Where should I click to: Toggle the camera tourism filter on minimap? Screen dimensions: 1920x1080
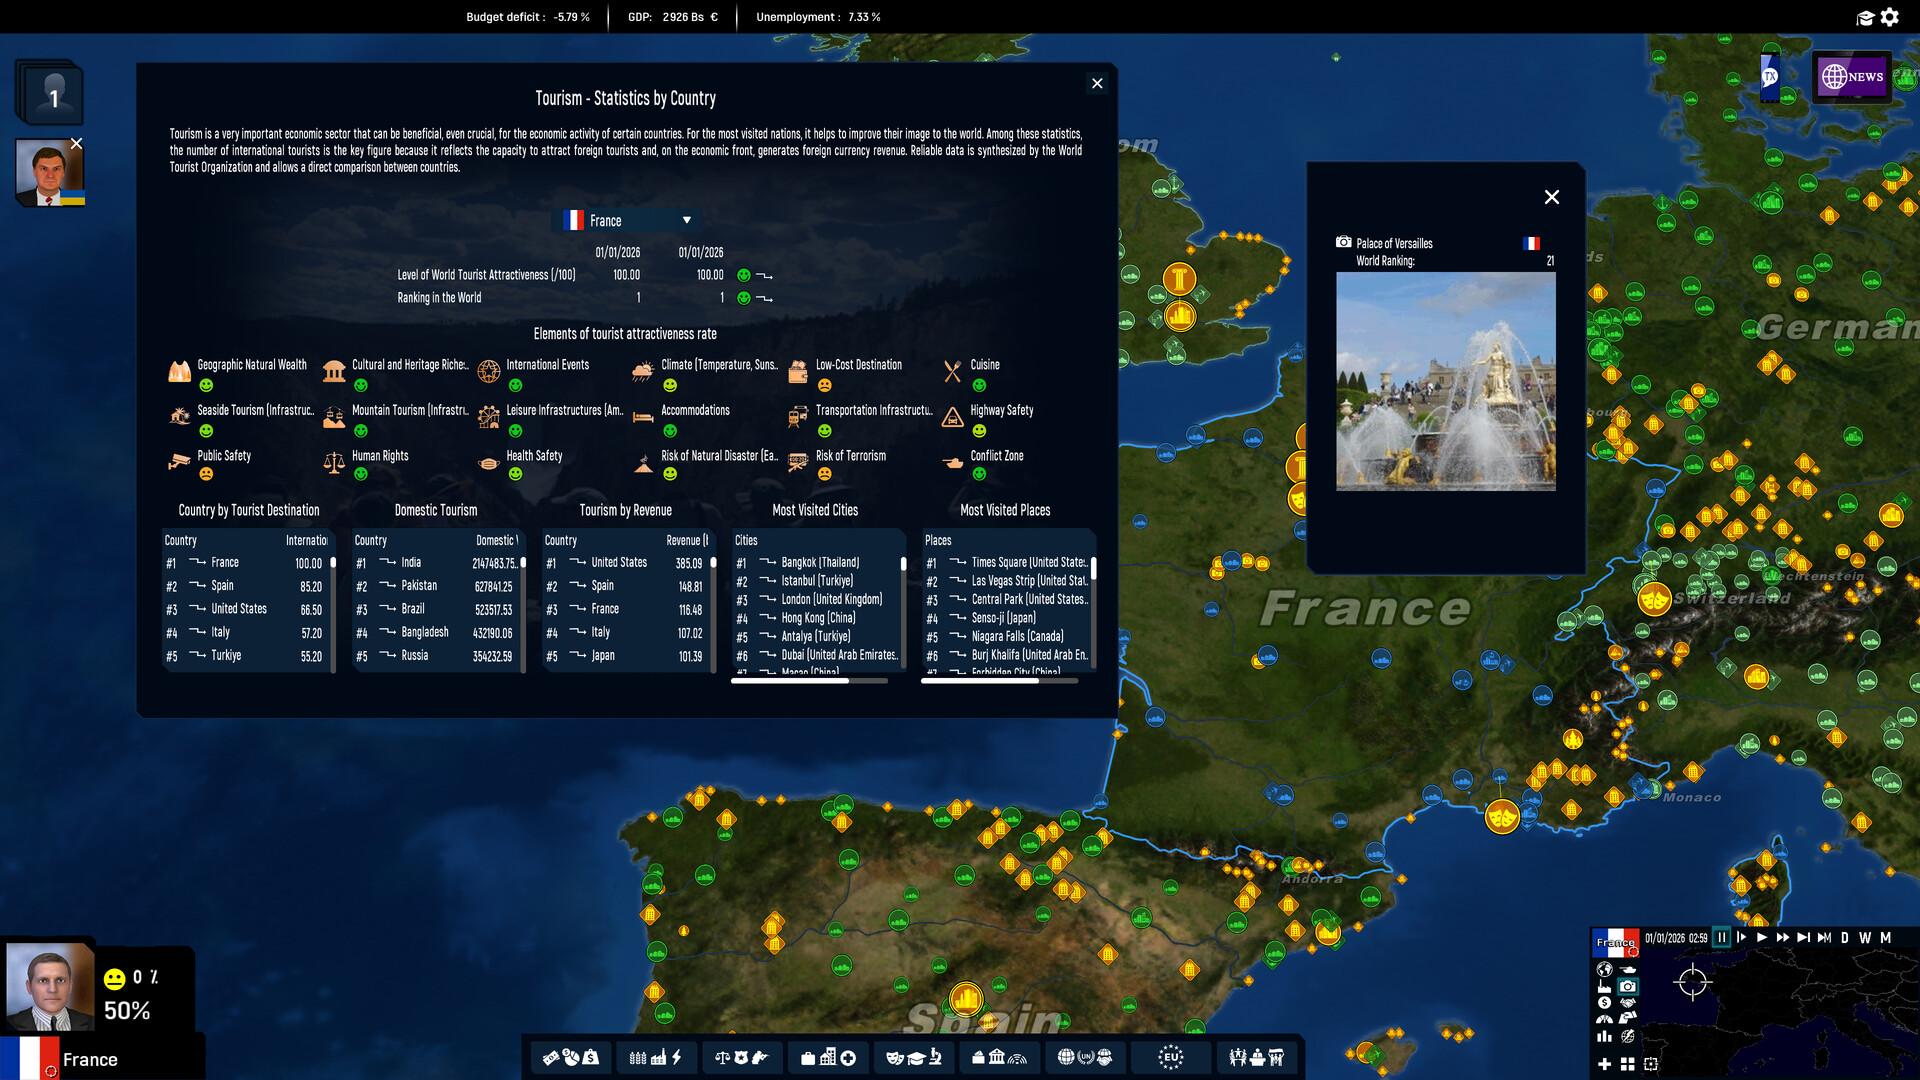tap(1627, 987)
